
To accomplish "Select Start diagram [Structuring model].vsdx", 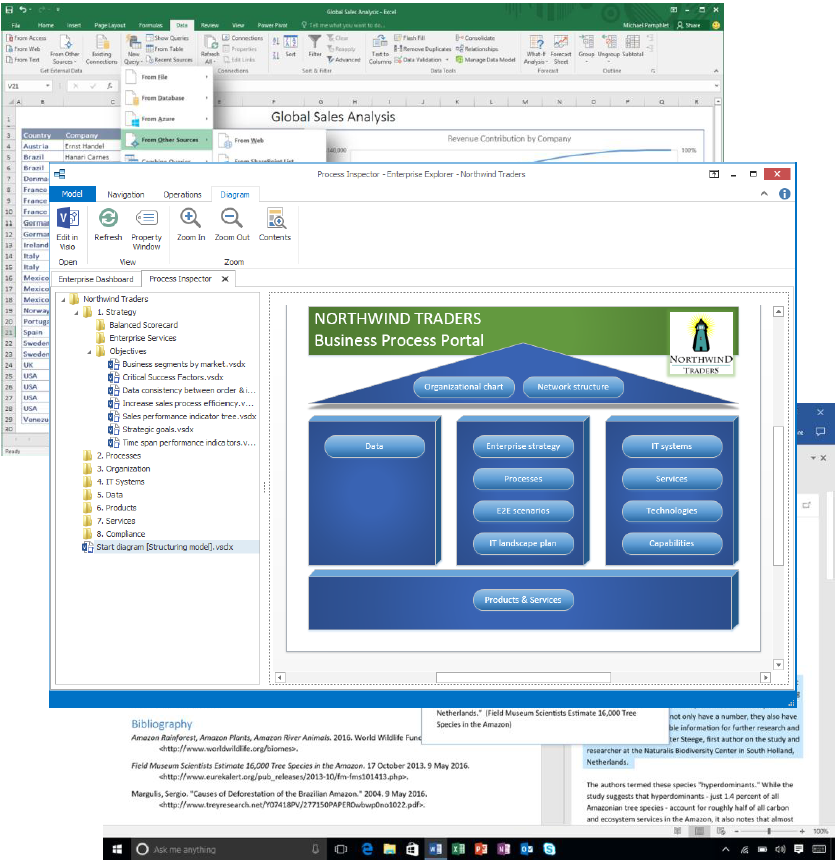I will coord(164,547).
